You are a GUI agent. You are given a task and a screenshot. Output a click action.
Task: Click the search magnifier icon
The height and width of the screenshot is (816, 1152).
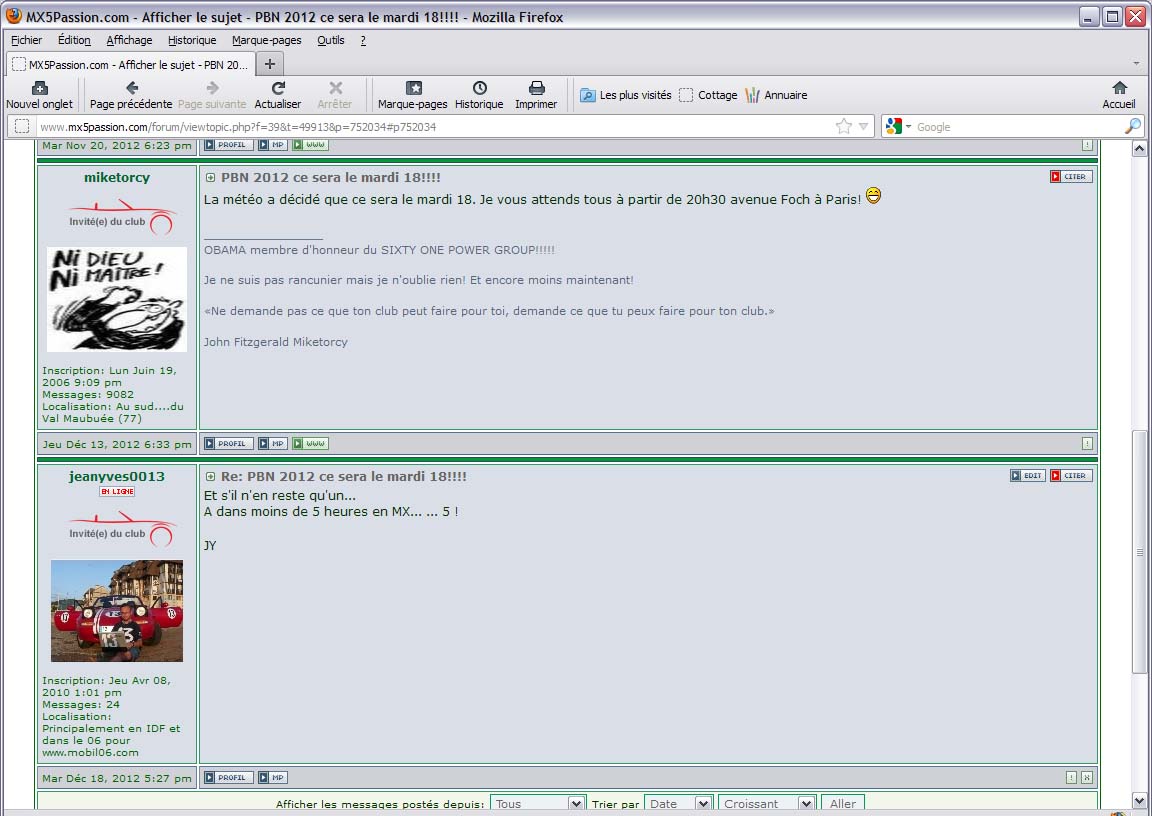click(1132, 127)
